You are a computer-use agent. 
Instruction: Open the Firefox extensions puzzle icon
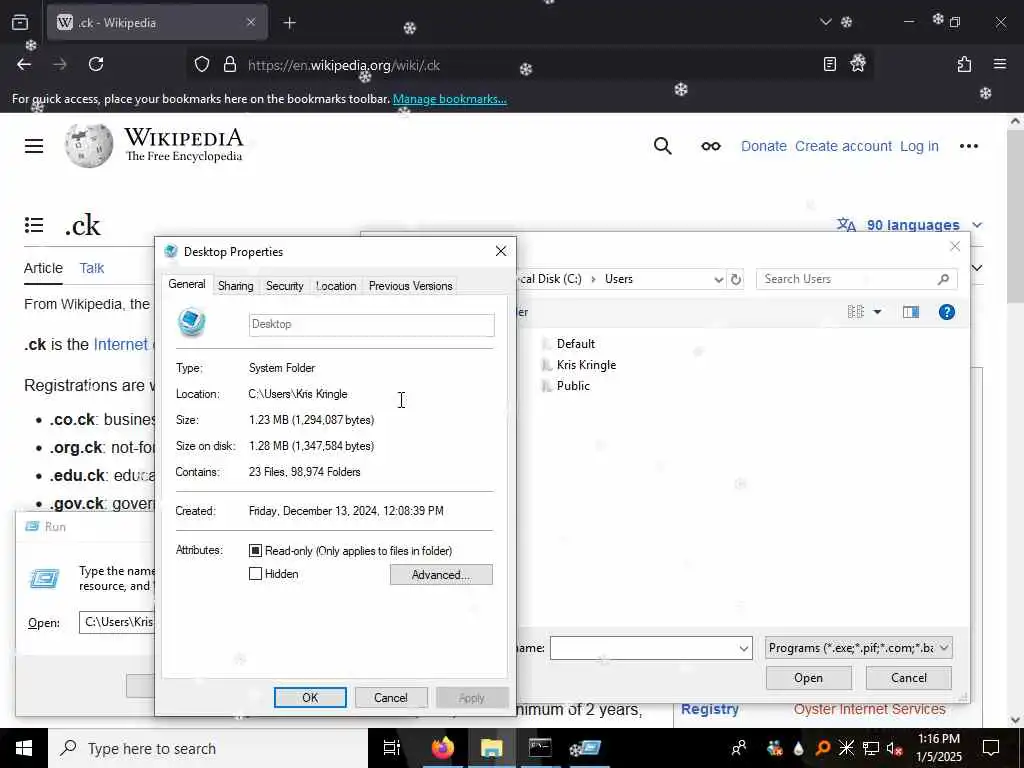pyautogui.click(x=965, y=64)
